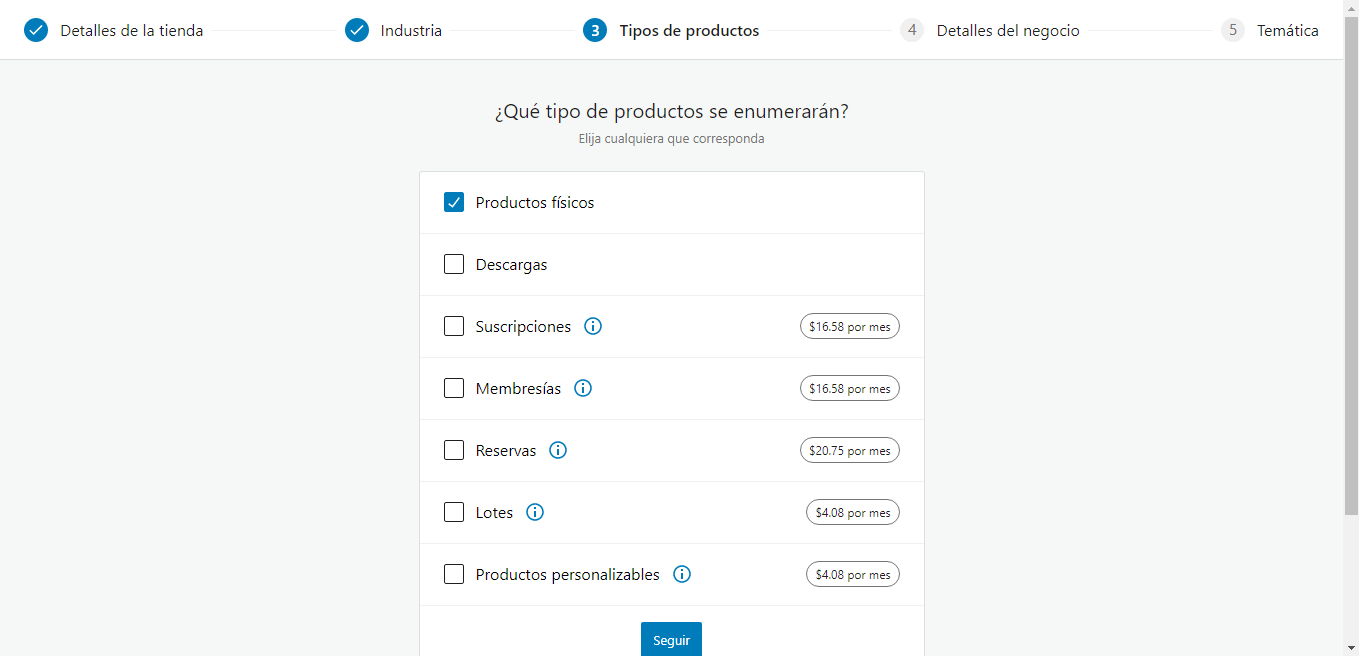Uncheck the Productos físicos checkbox

(x=454, y=203)
